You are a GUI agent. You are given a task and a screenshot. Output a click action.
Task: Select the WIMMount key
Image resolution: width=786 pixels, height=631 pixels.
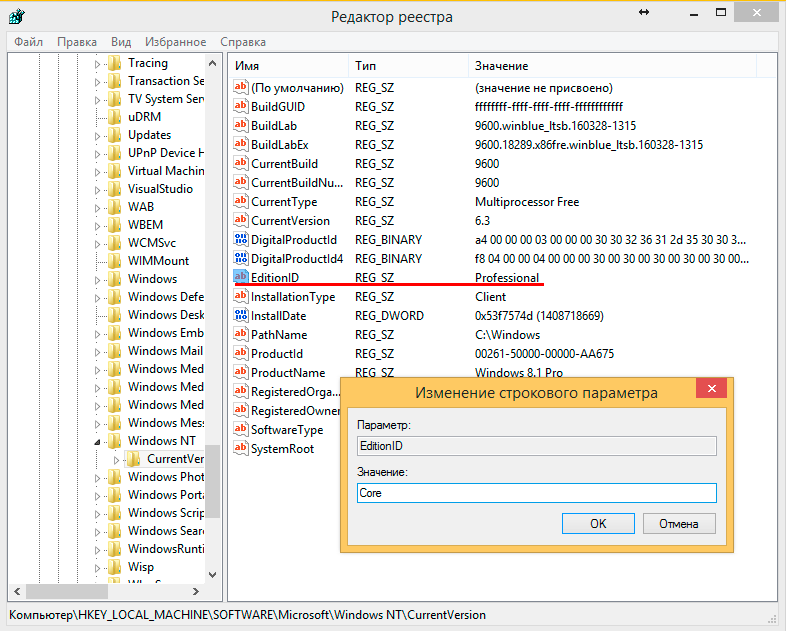(x=158, y=261)
